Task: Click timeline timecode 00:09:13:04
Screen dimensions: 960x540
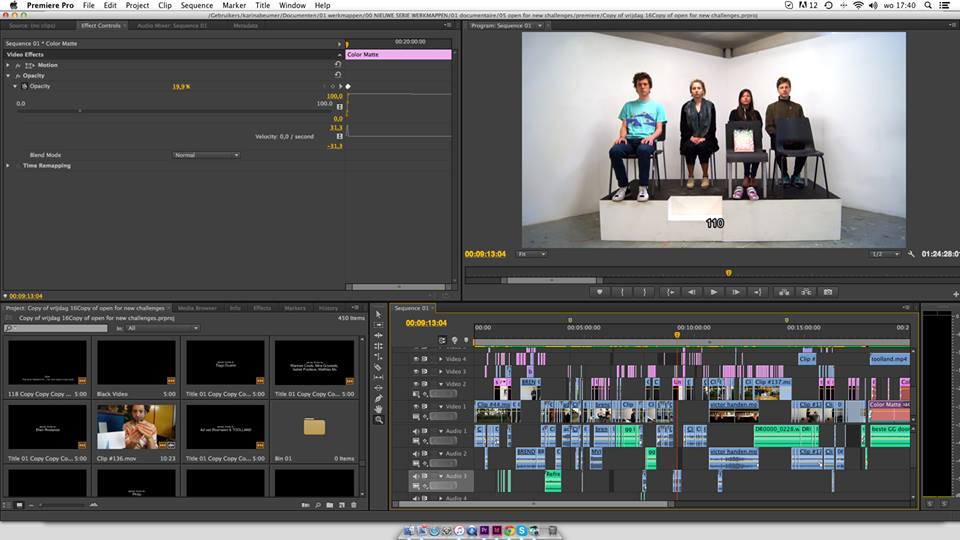Action: (x=426, y=323)
